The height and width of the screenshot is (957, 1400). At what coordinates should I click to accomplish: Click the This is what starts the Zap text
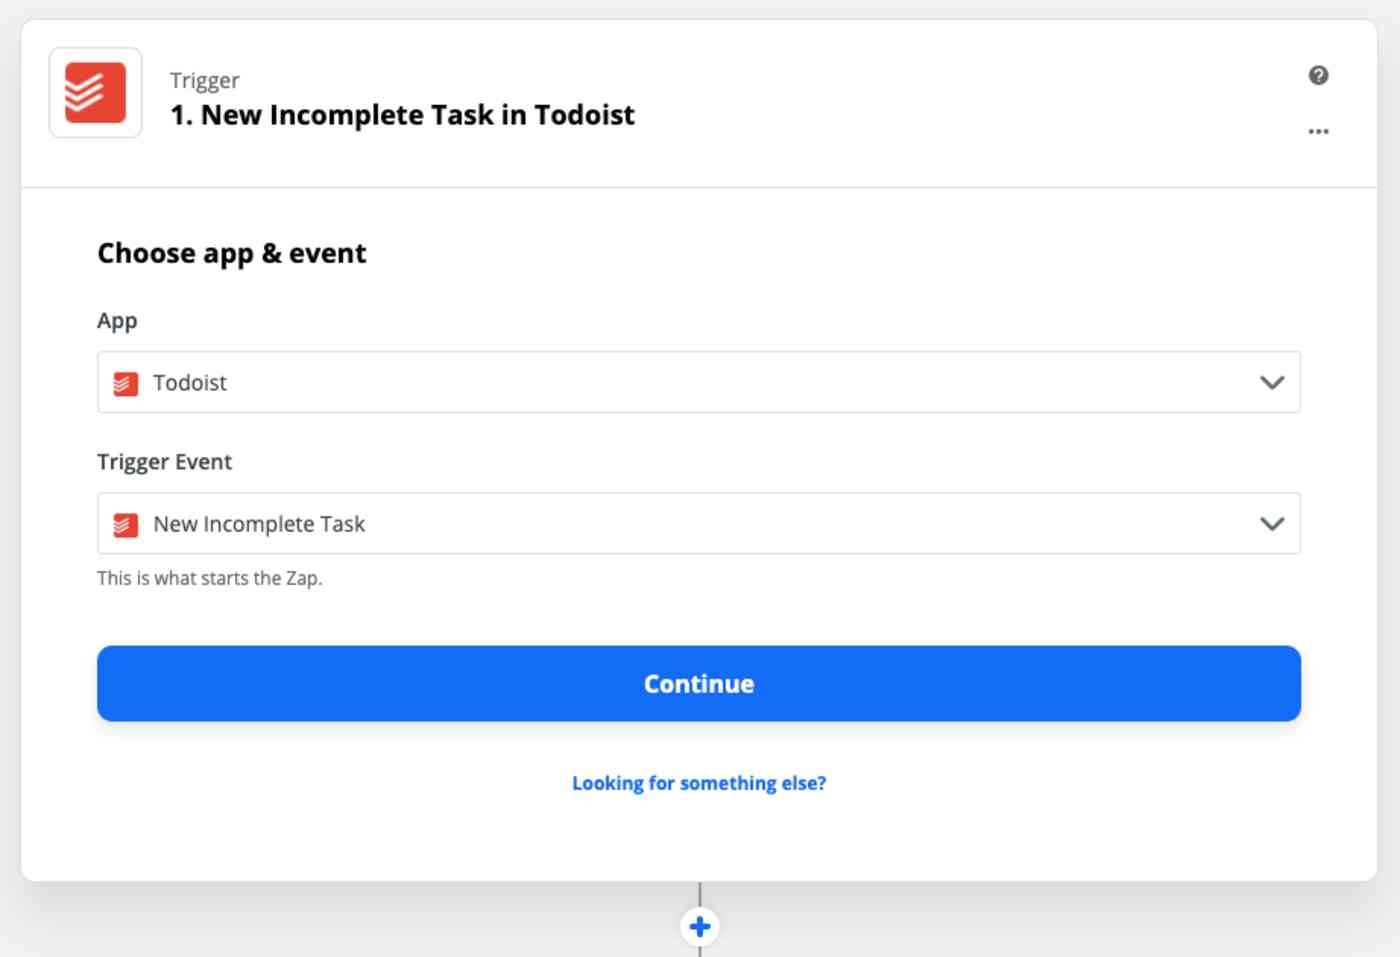click(x=210, y=578)
